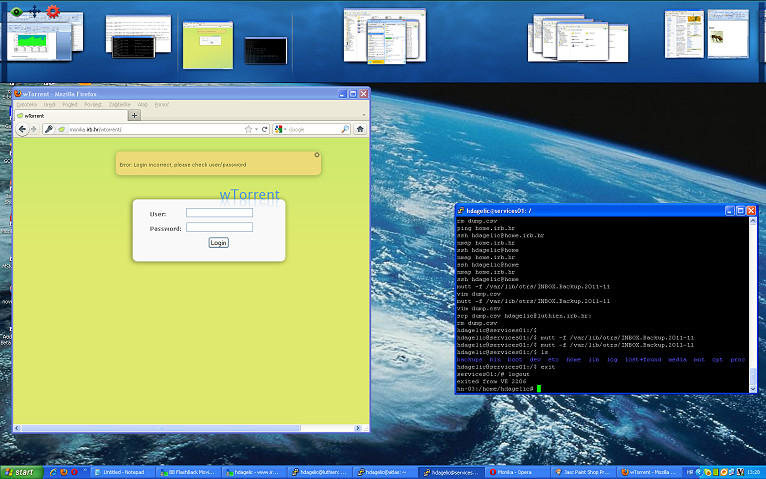Switch to hdagelic@luthien taskbar button
This screenshot has height=479, width=766.
320,472
